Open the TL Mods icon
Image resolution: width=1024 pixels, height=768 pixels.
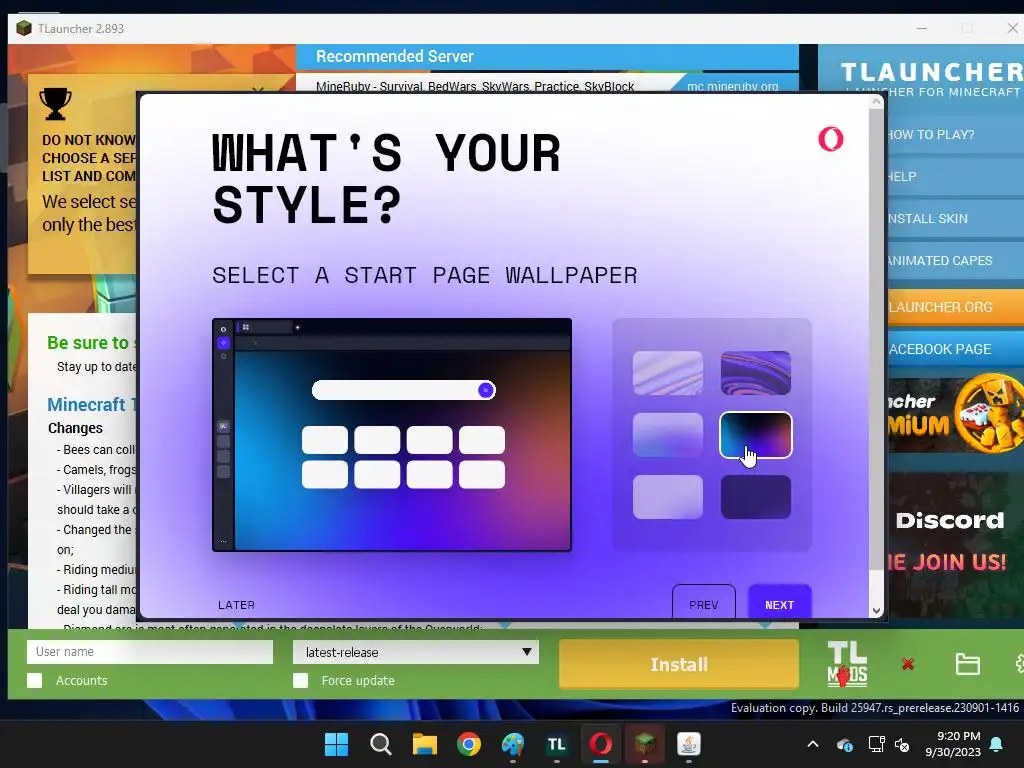(x=847, y=664)
